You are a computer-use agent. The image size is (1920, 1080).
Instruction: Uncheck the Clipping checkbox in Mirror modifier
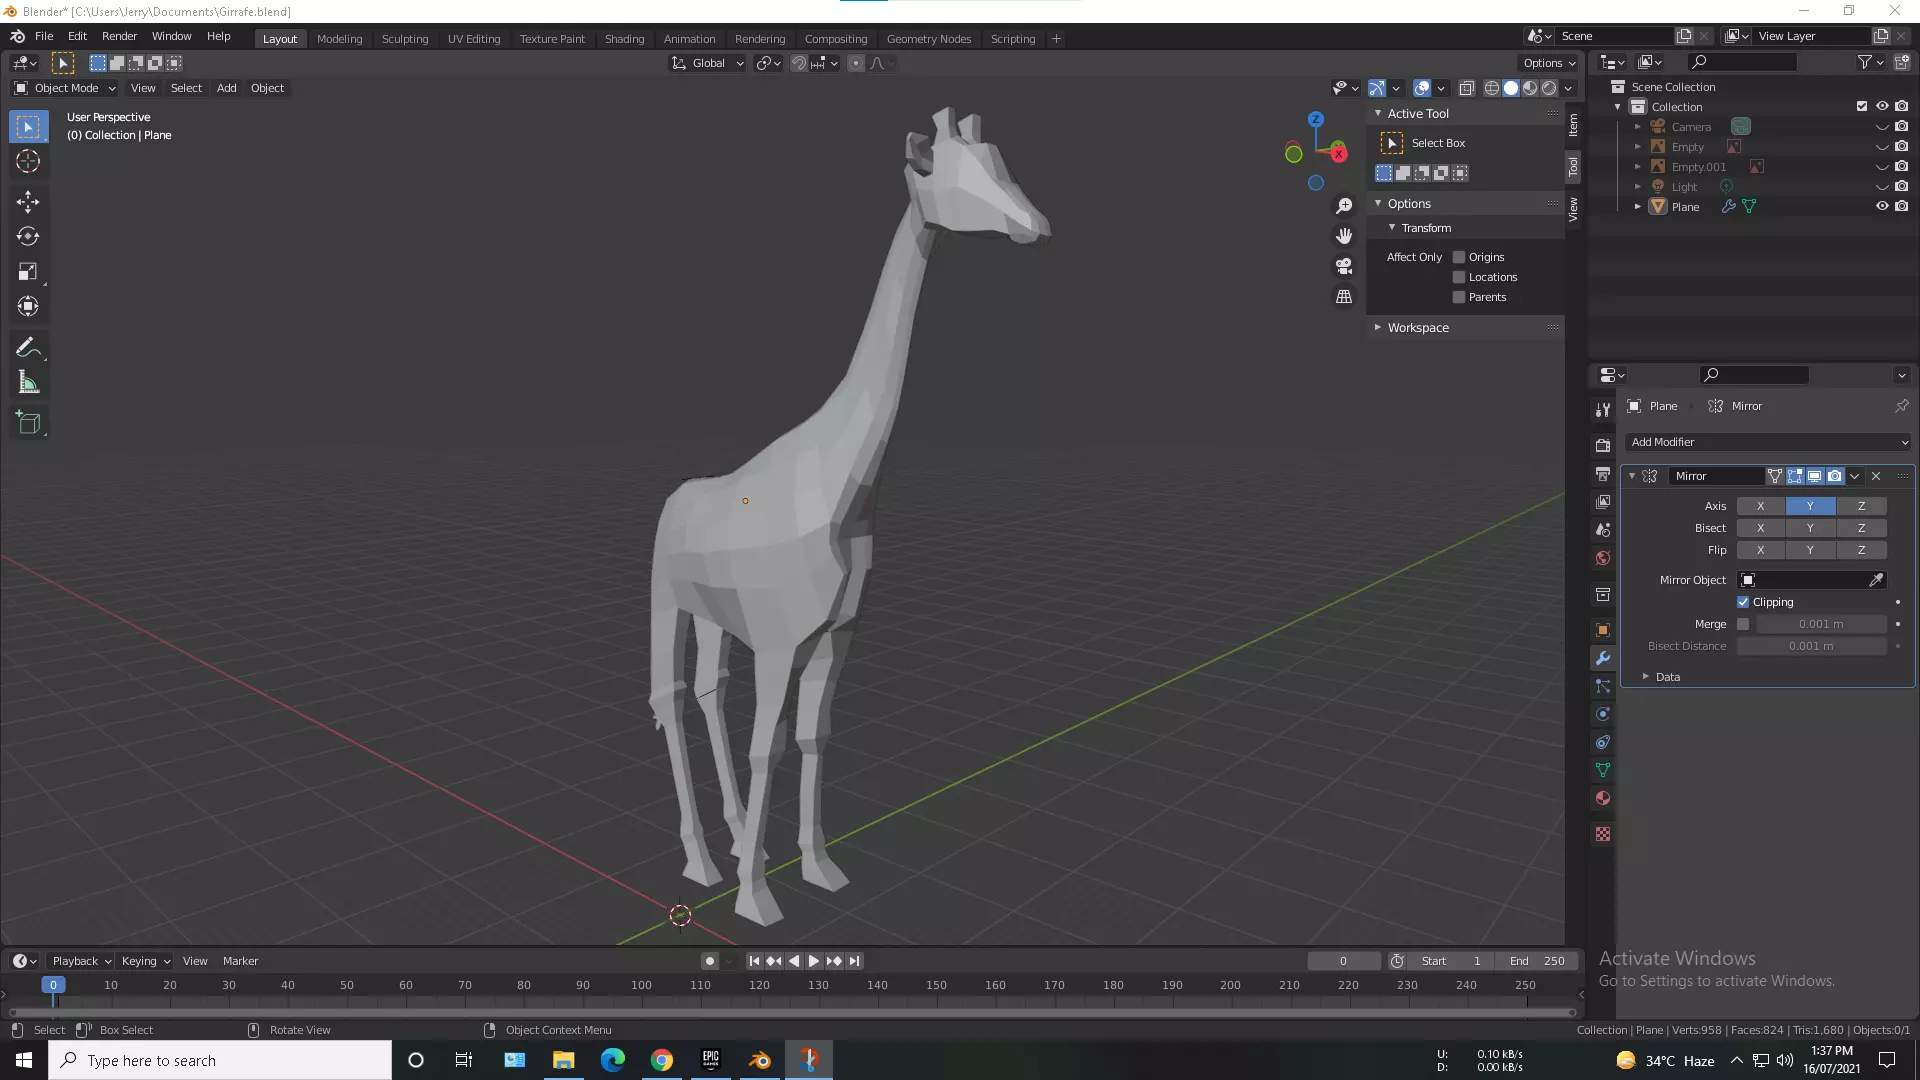[x=1743, y=602]
